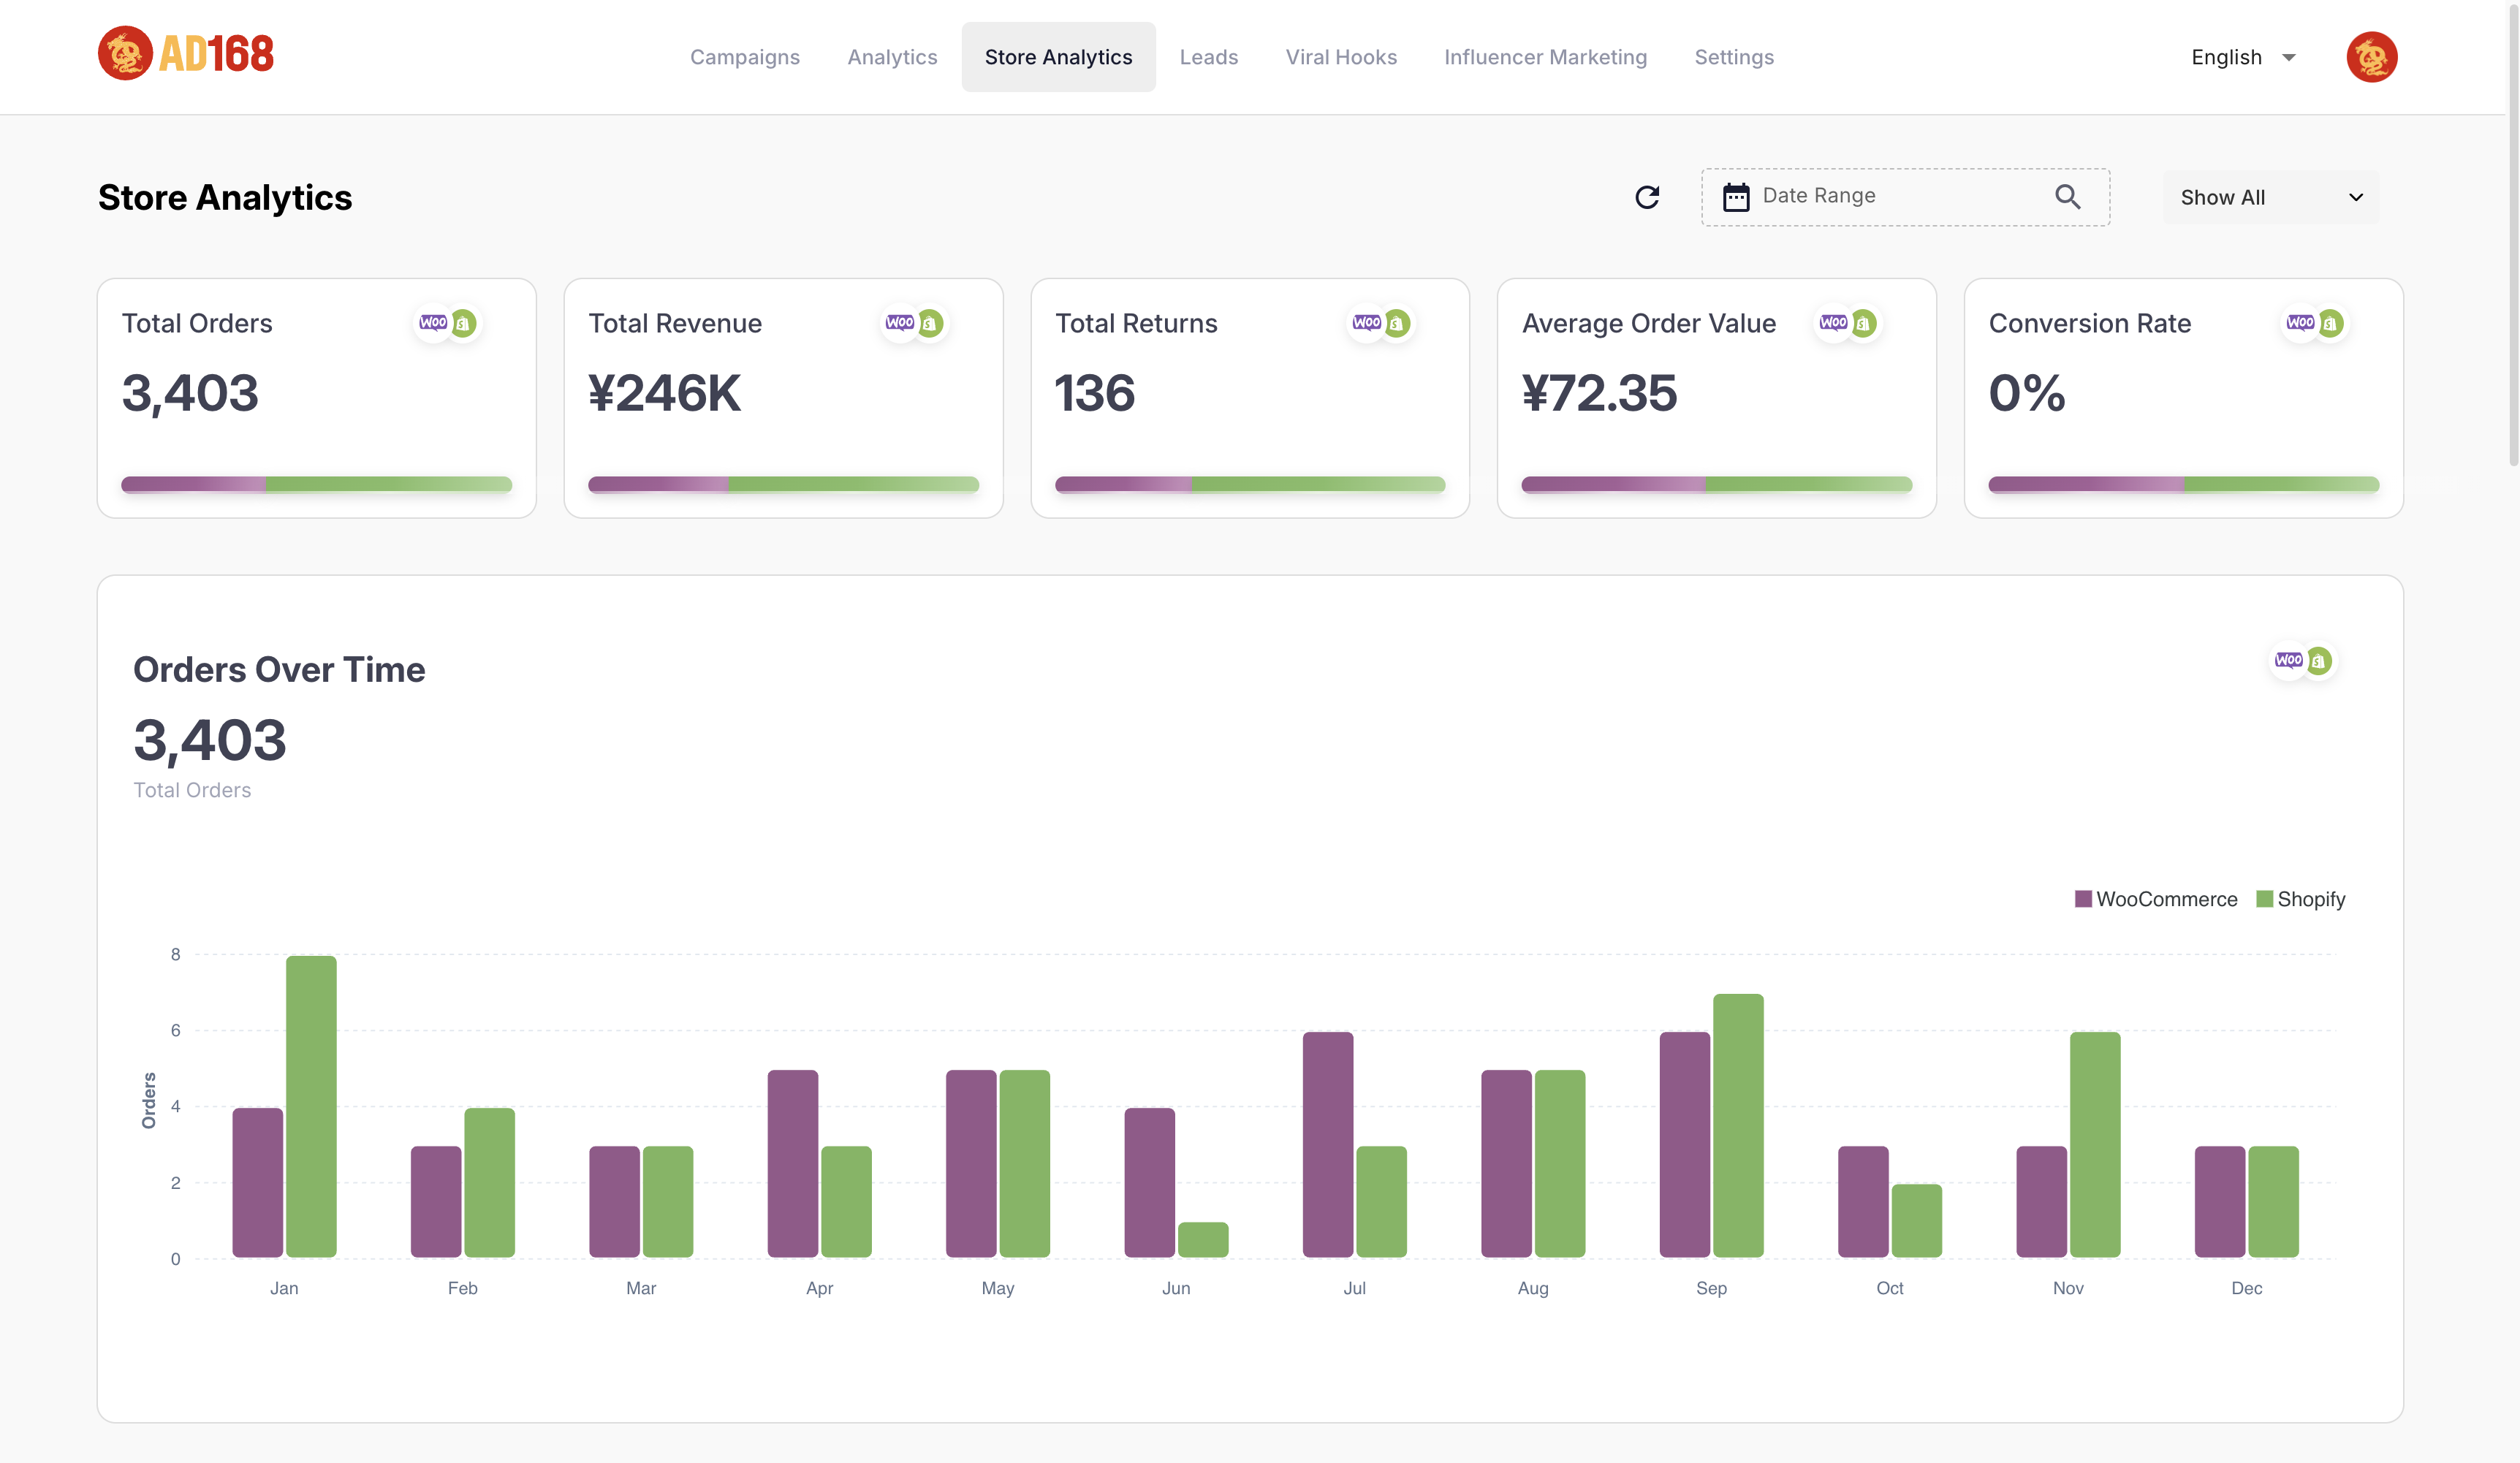Click Shopify icon on Total Orders card

point(463,323)
